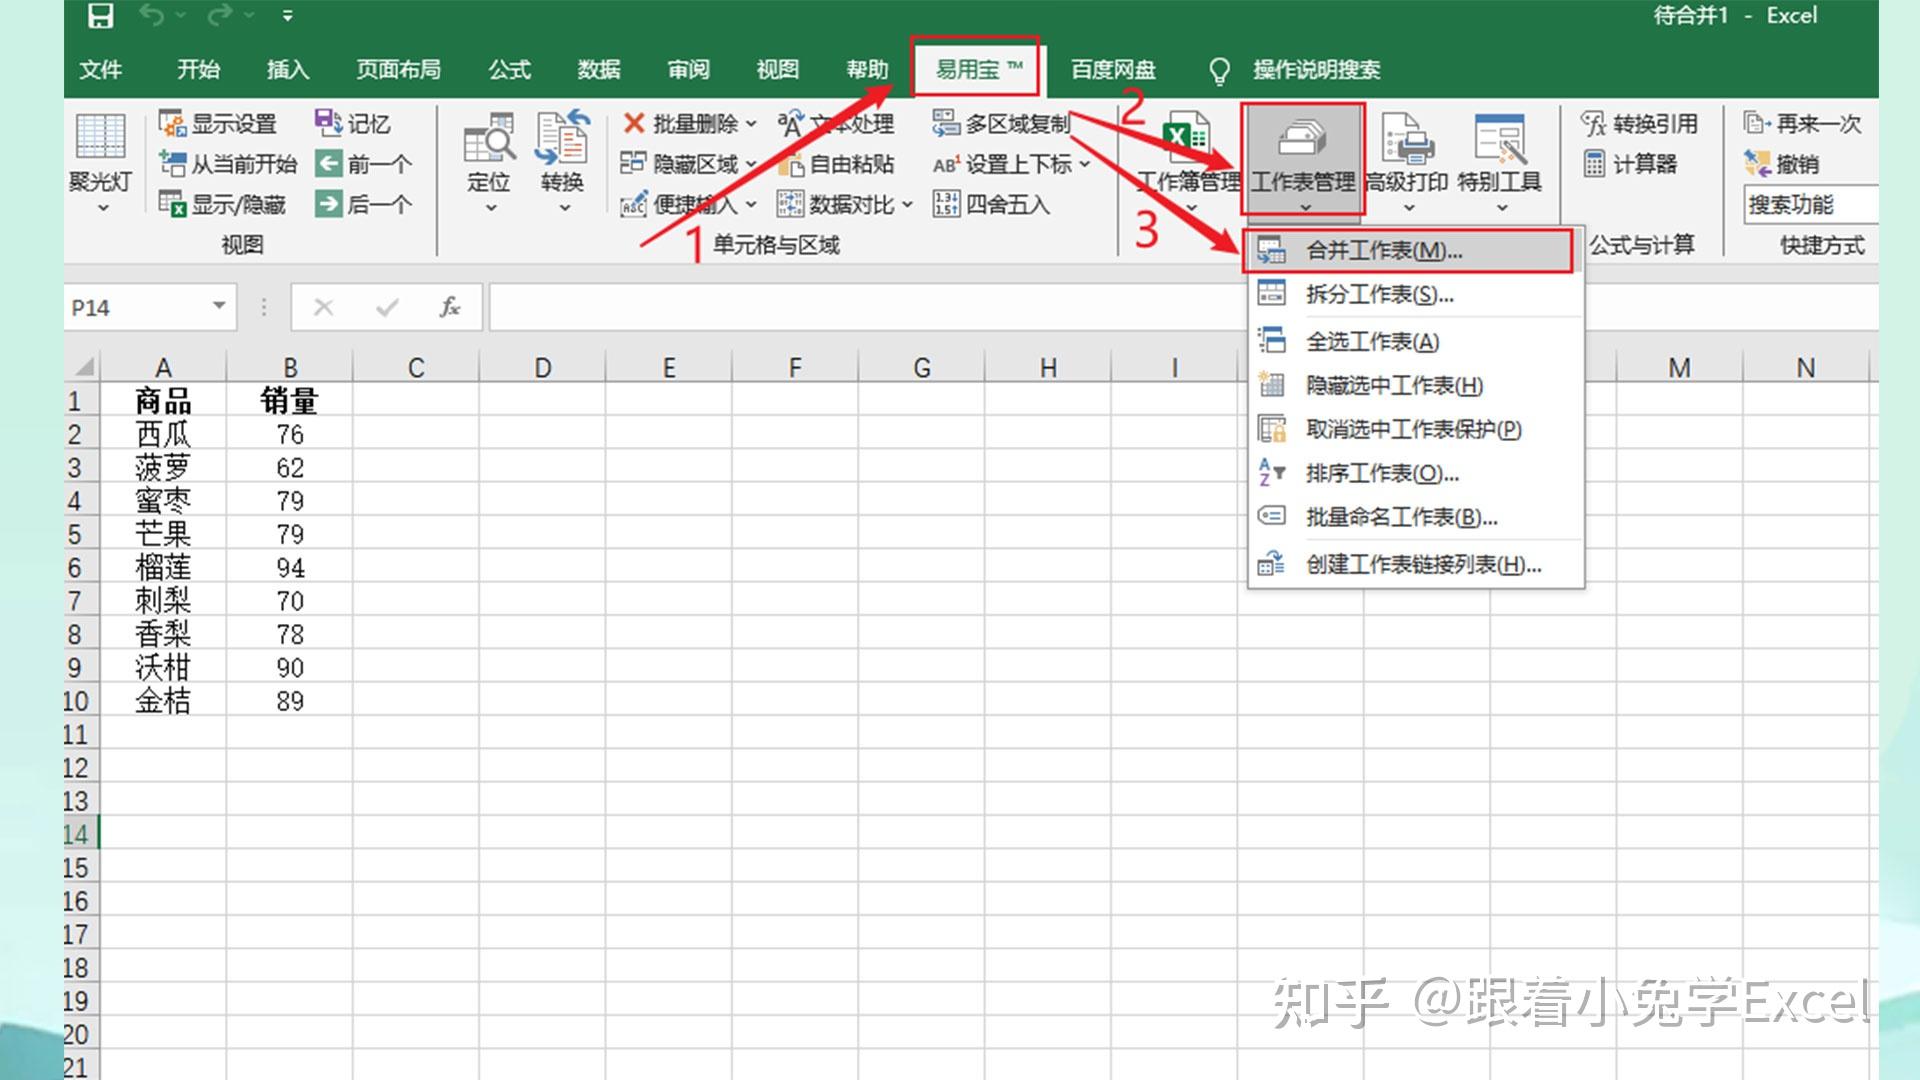Undo the last action in the title bar
Screen dimensions: 1920x1080
(x=151, y=15)
